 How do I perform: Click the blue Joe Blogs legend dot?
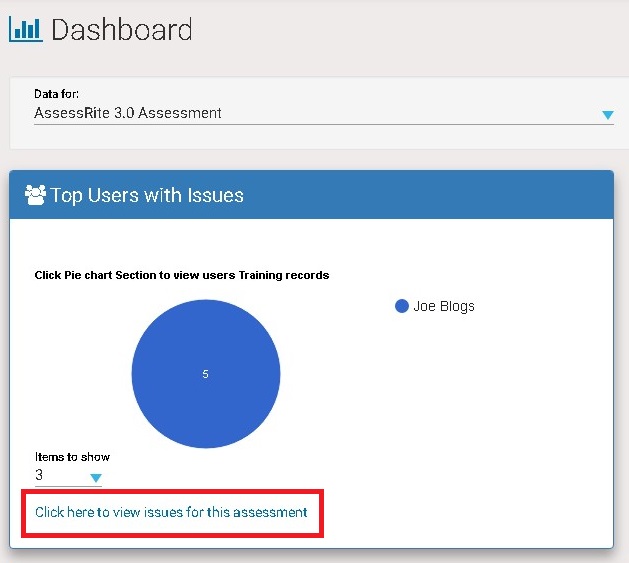pyautogui.click(x=402, y=307)
